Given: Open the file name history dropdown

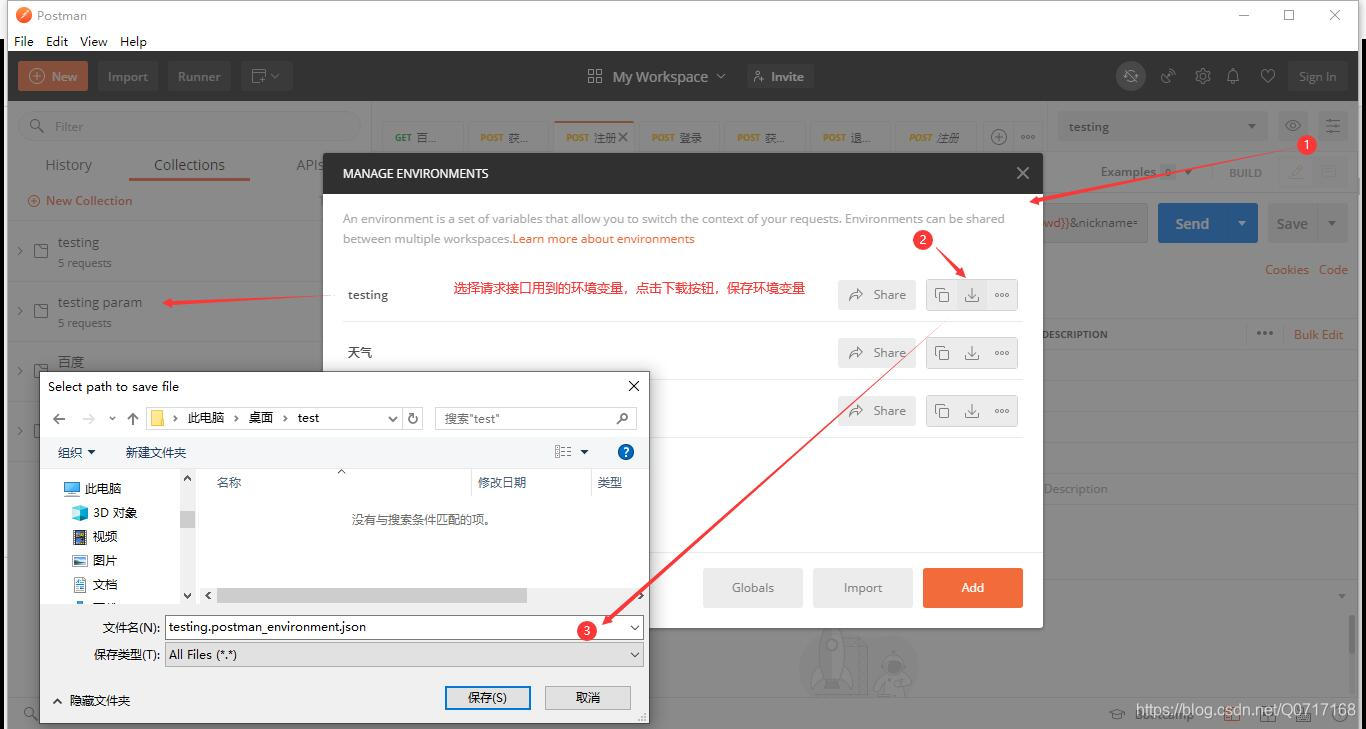Looking at the screenshot, I should (x=634, y=627).
